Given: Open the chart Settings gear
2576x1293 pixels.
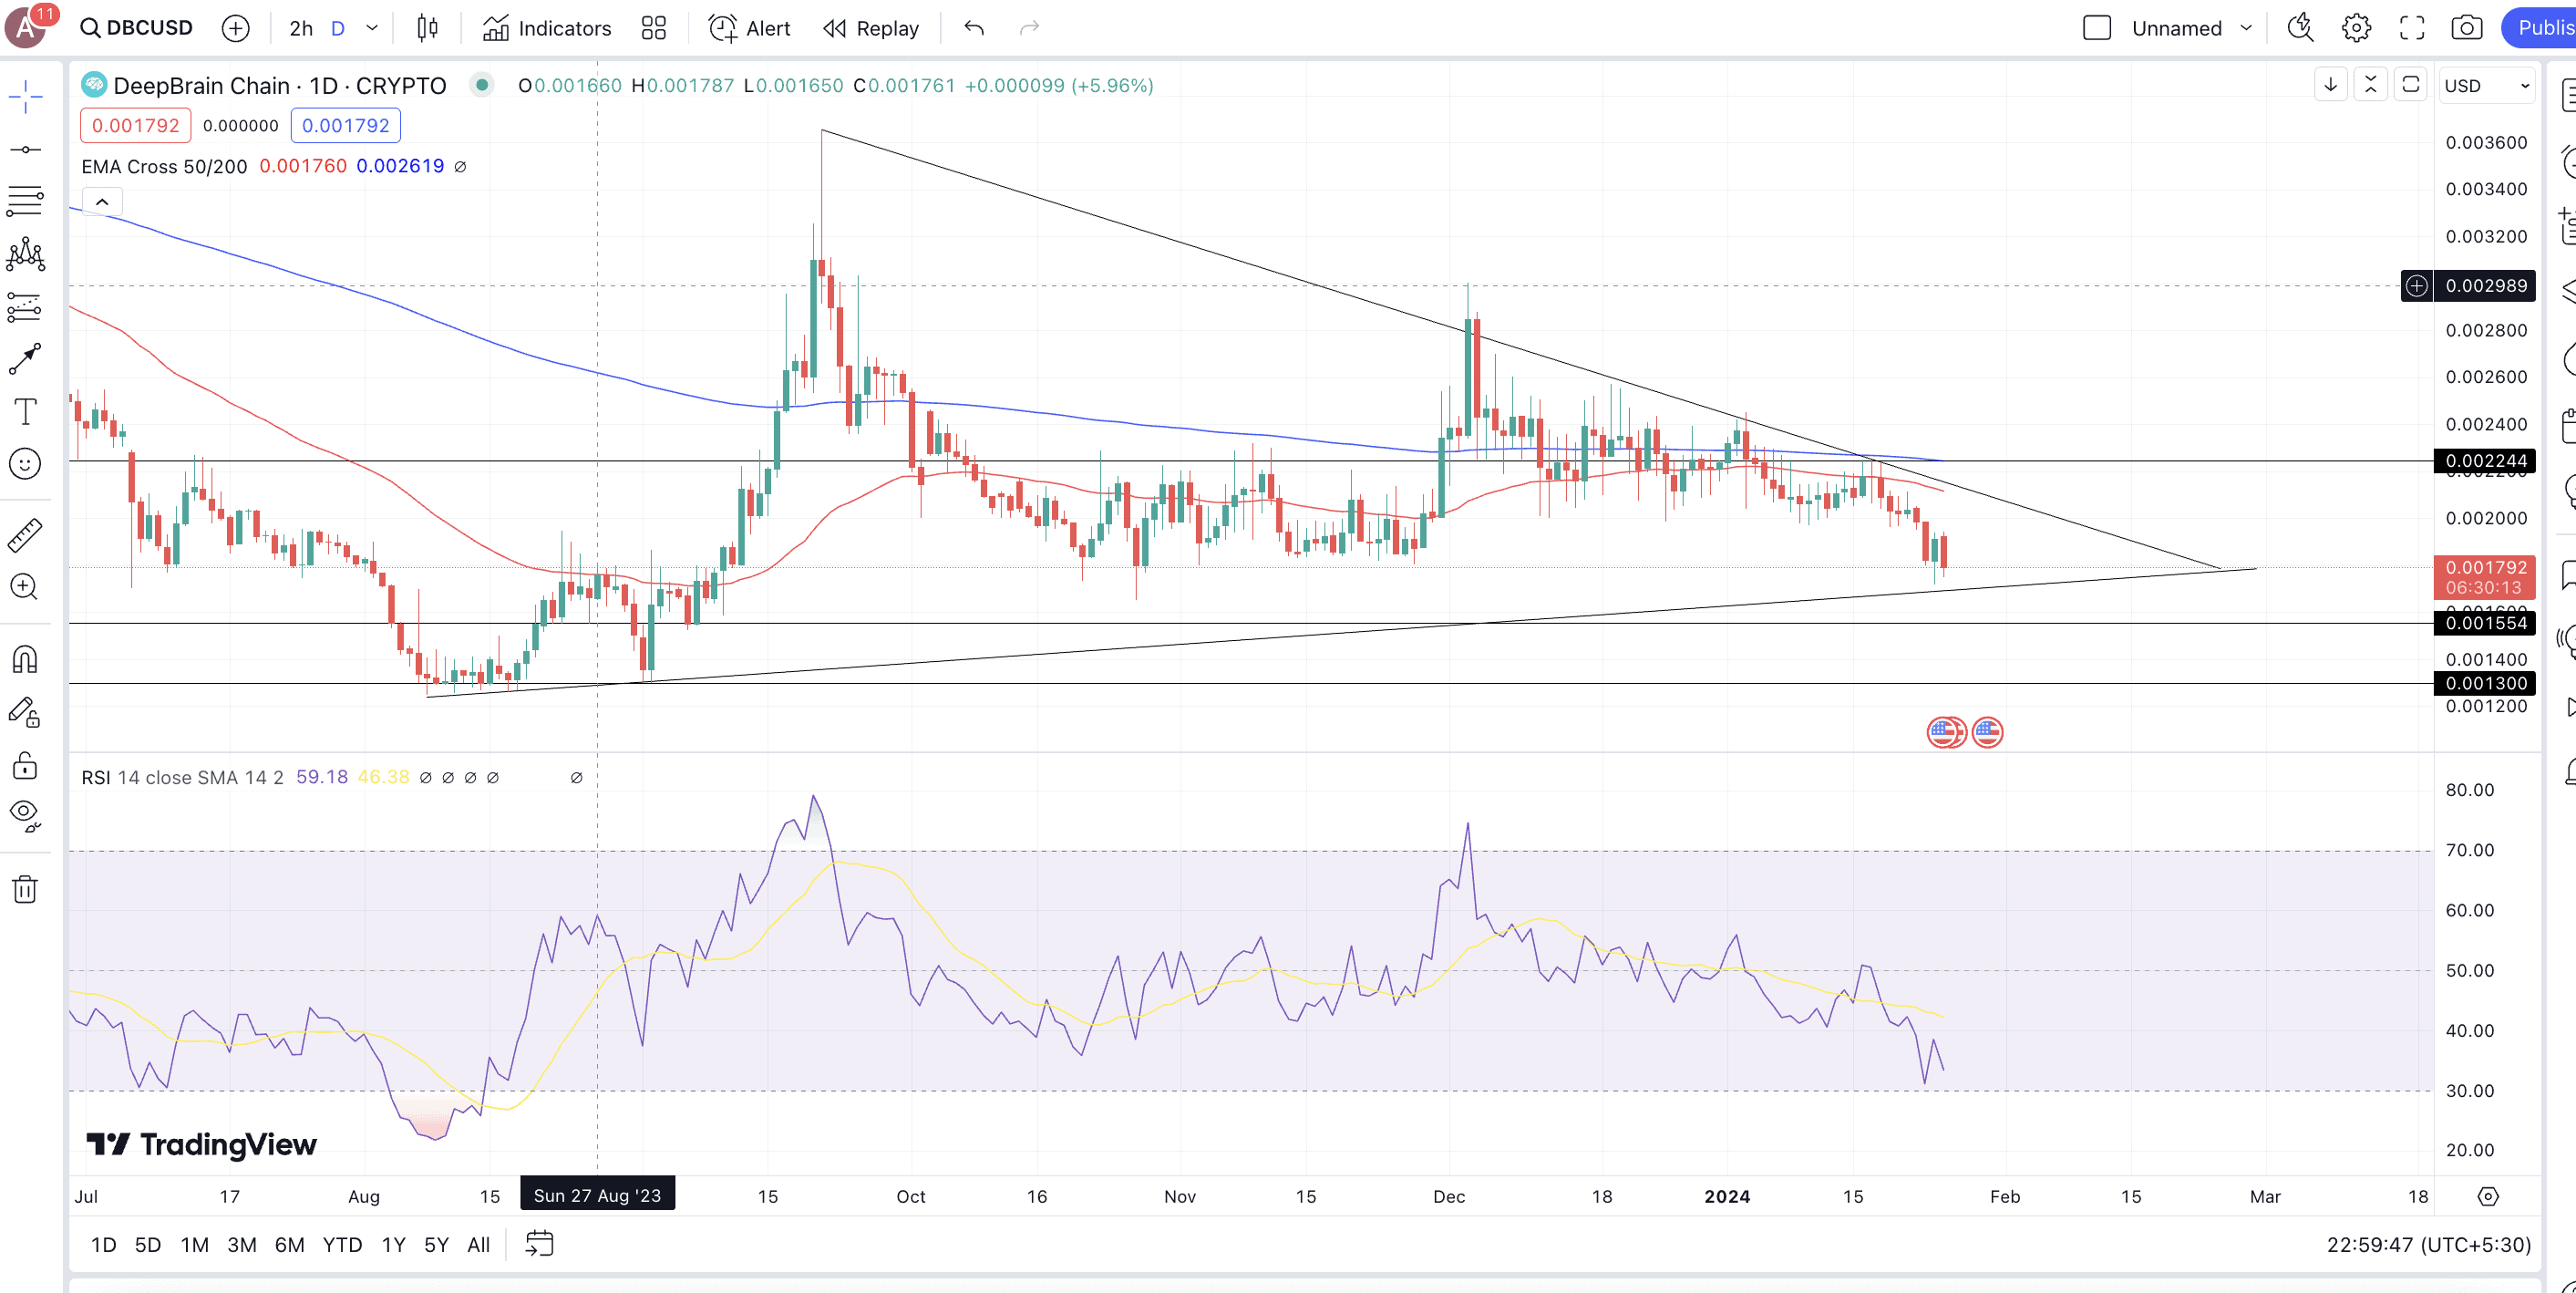Looking at the screenshot, I should 2356,28.
